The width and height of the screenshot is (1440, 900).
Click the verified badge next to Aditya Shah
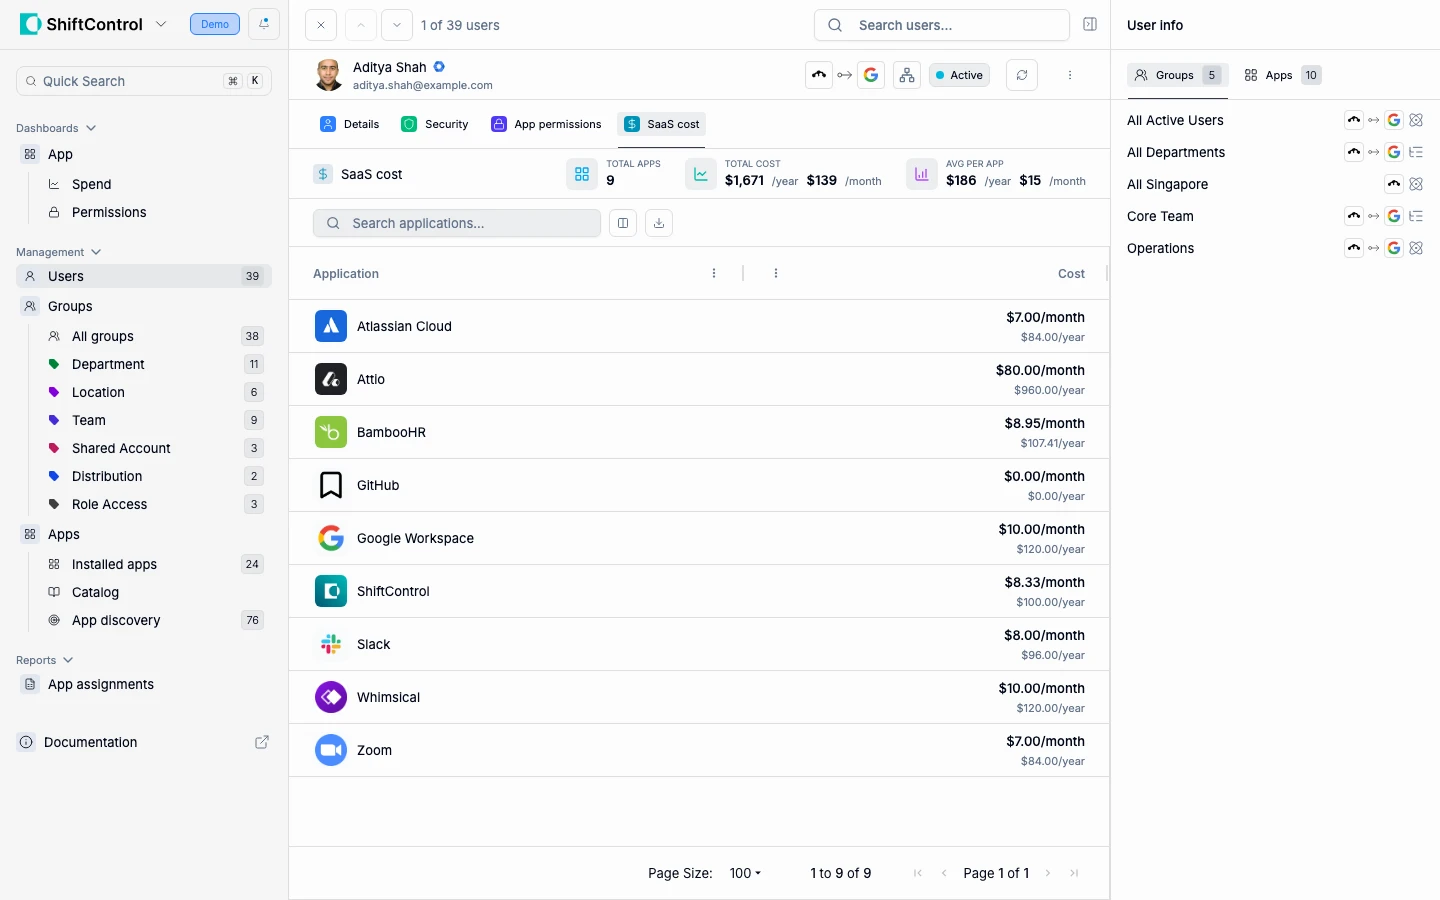pyautogui.click(x=439, y=67)
